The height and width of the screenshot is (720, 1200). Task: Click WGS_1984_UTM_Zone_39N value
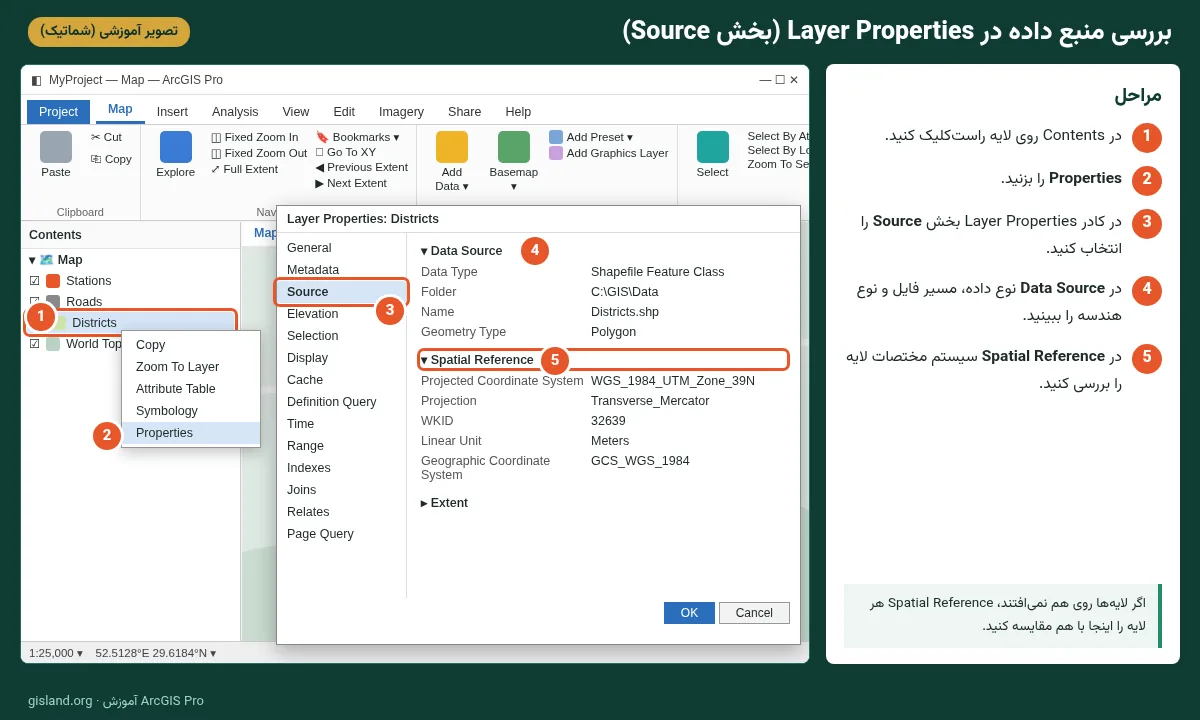[673, 381]
